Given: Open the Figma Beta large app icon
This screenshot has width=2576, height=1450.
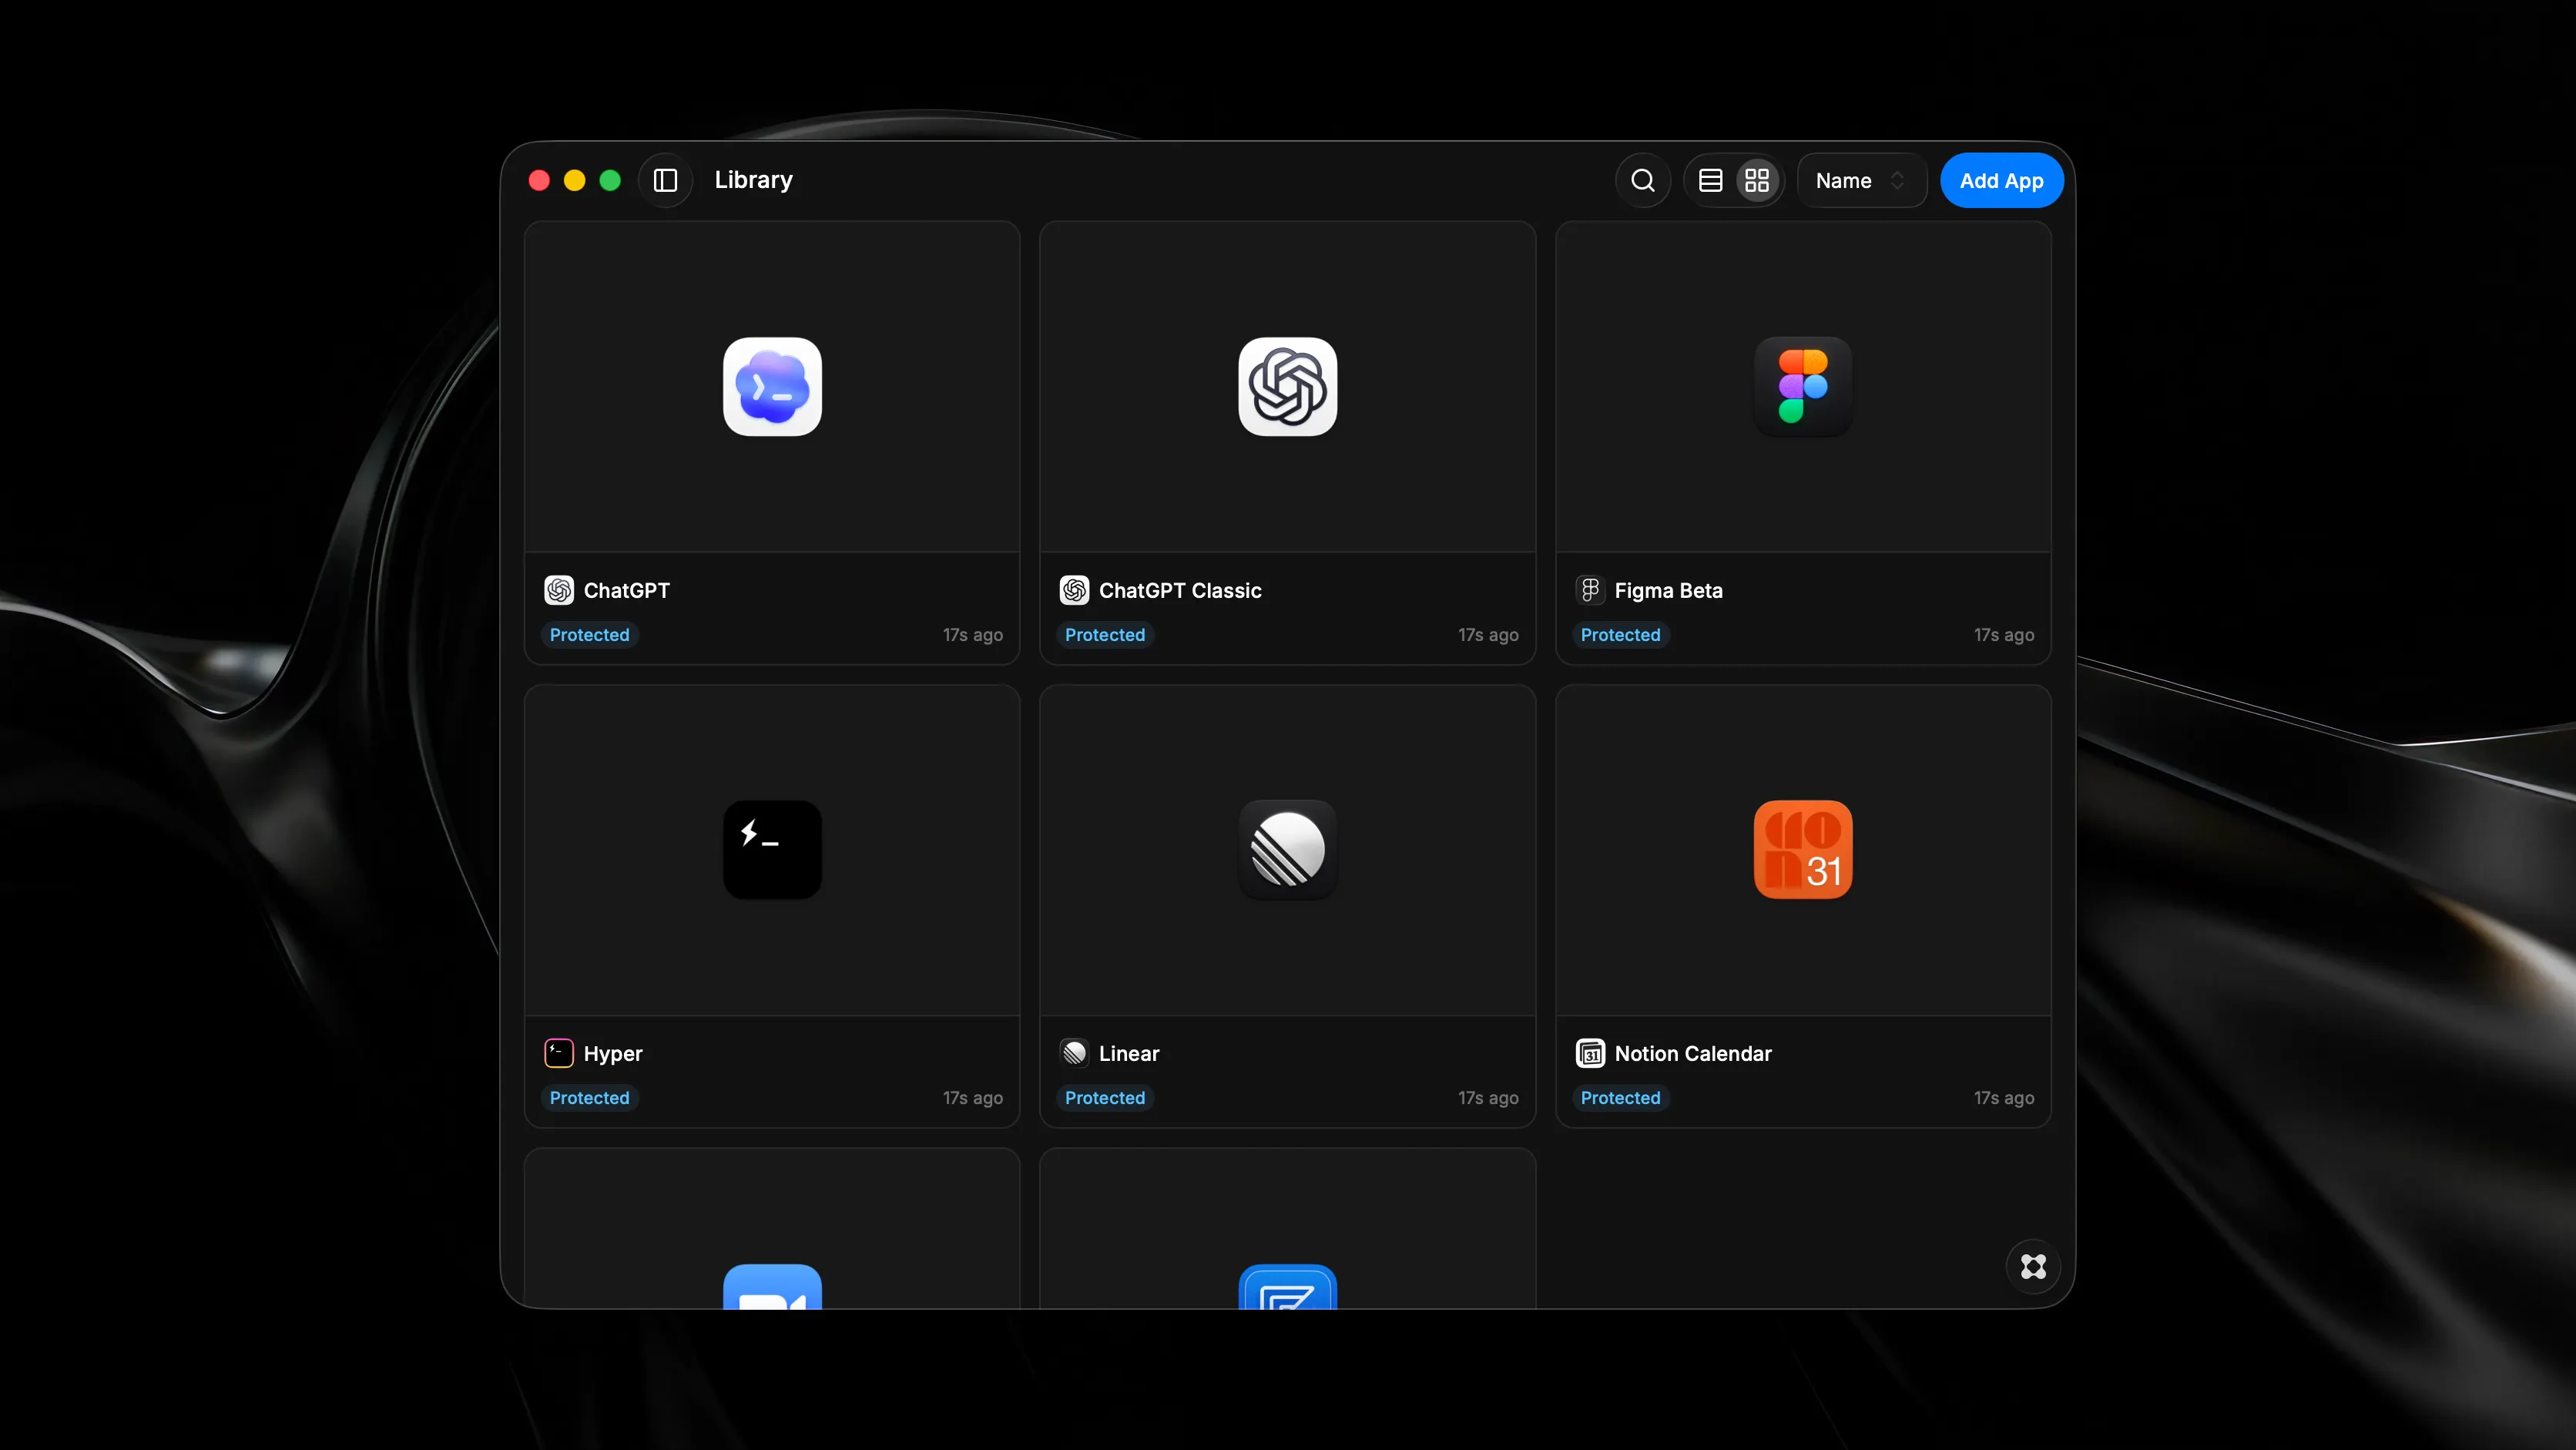Looking at the screenshot, I should pos(1803,387).
